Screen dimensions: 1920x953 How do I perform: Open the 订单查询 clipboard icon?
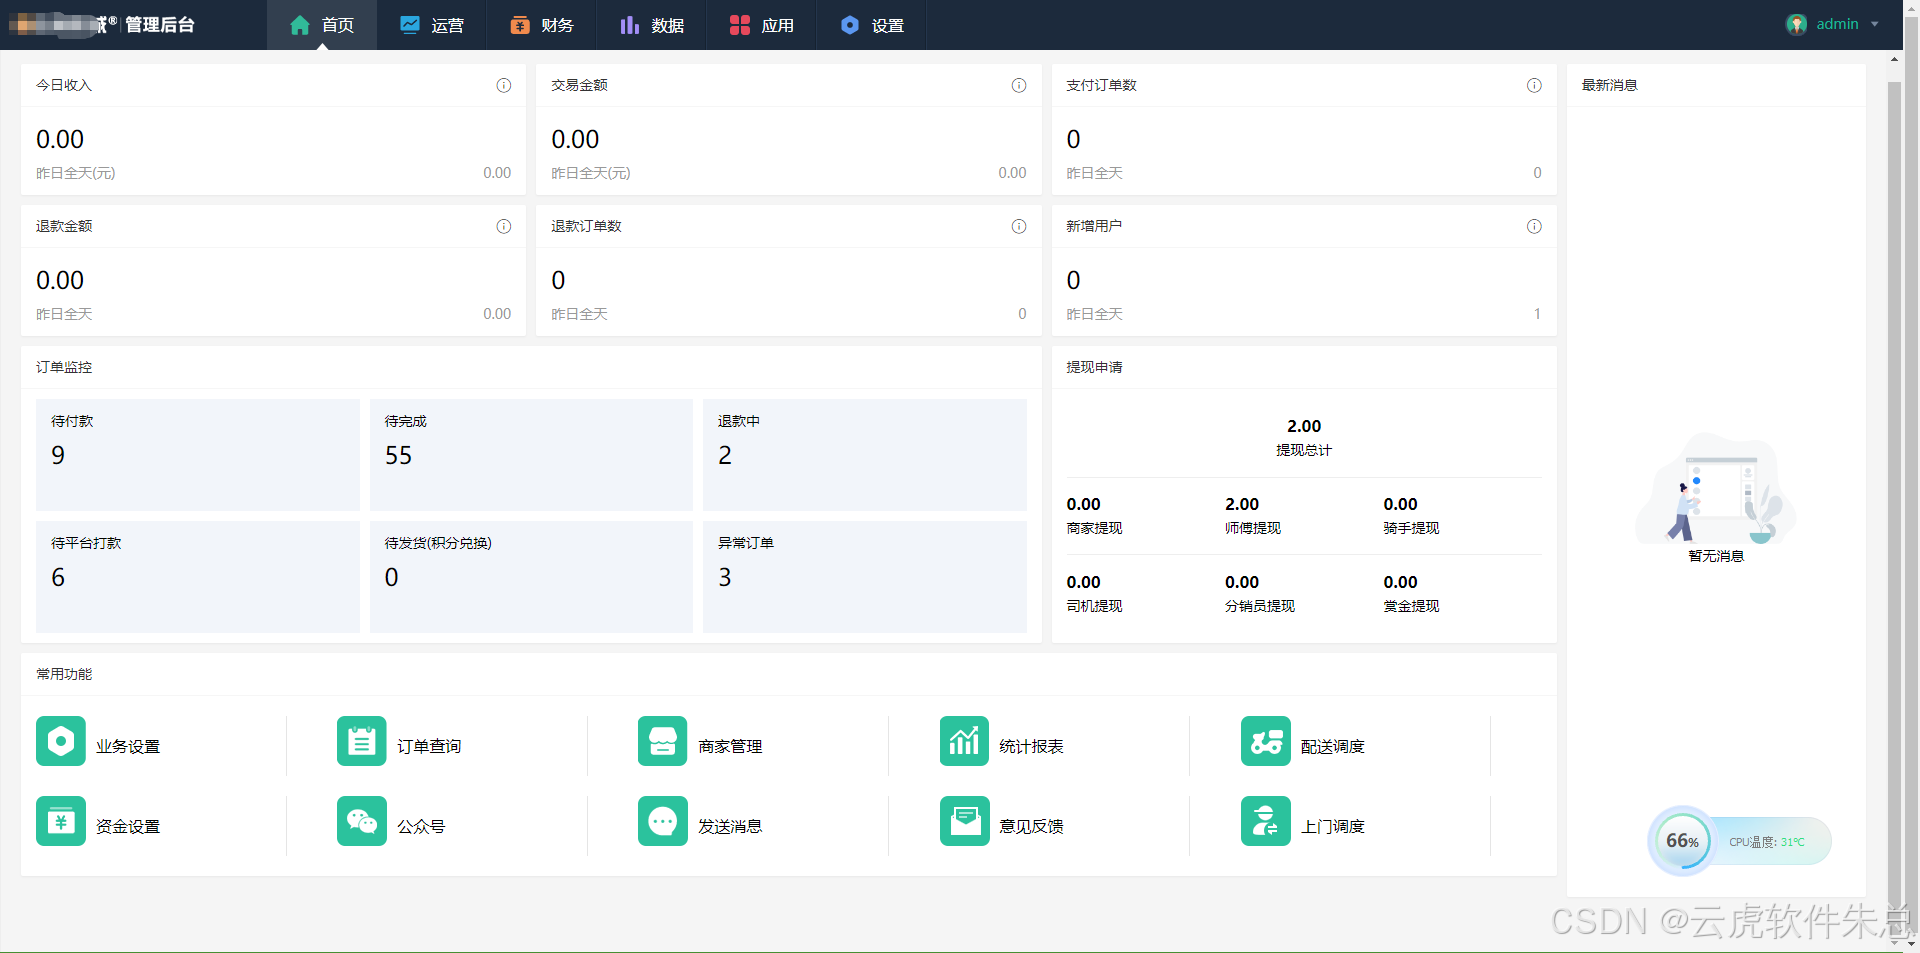tap(362, 741)
